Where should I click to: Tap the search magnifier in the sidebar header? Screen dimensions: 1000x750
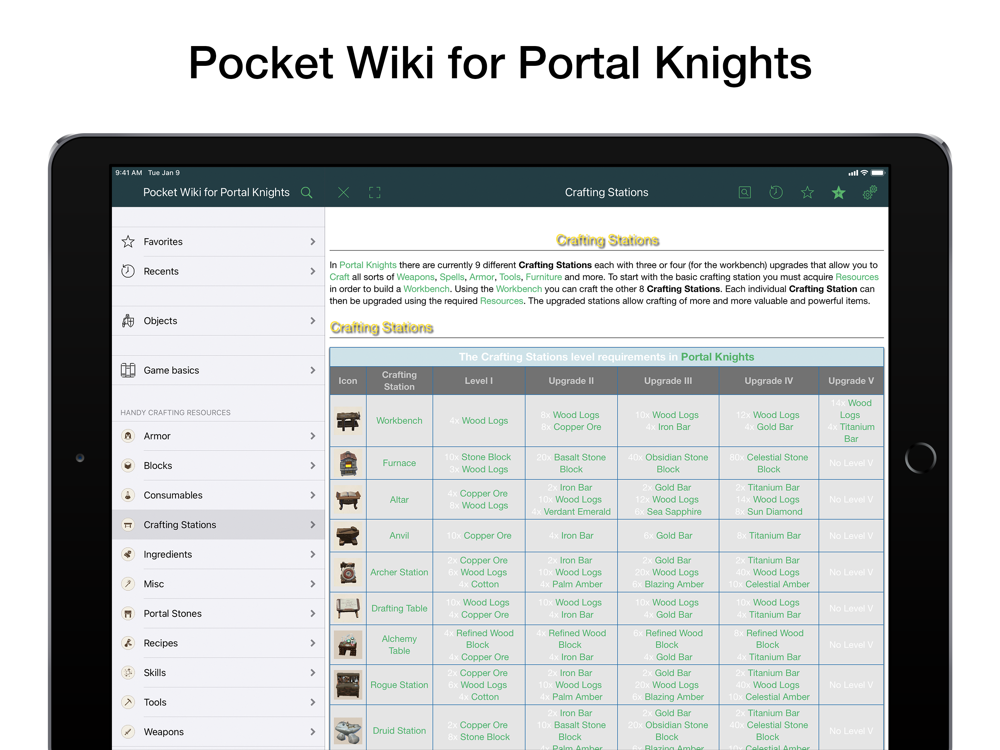(x=307, y=193)
